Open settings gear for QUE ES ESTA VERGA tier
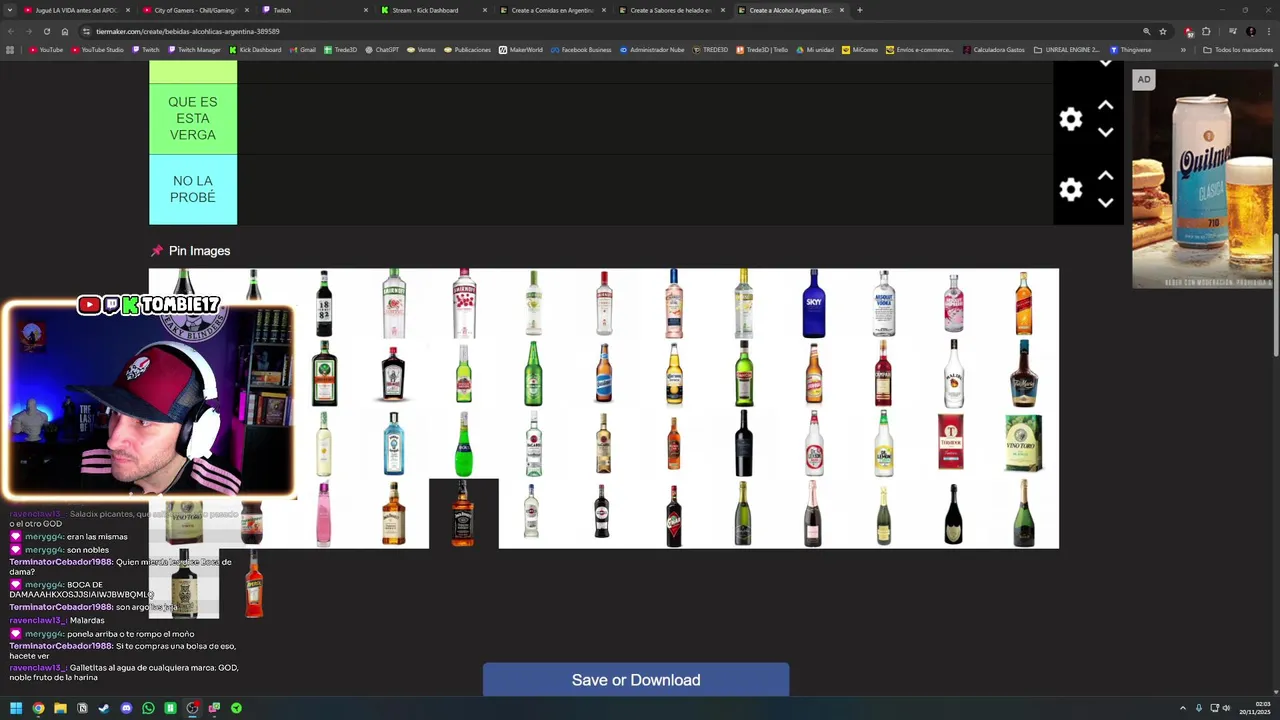 1071,119
